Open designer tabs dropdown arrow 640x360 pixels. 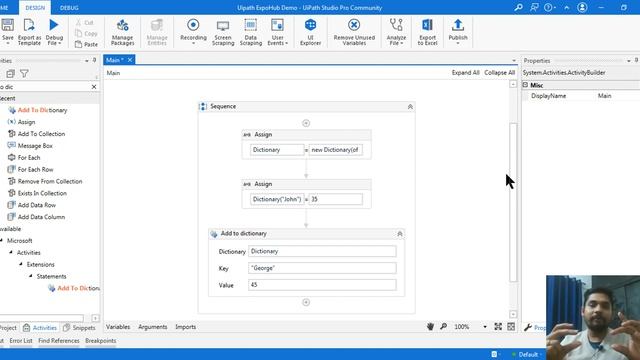514,60
